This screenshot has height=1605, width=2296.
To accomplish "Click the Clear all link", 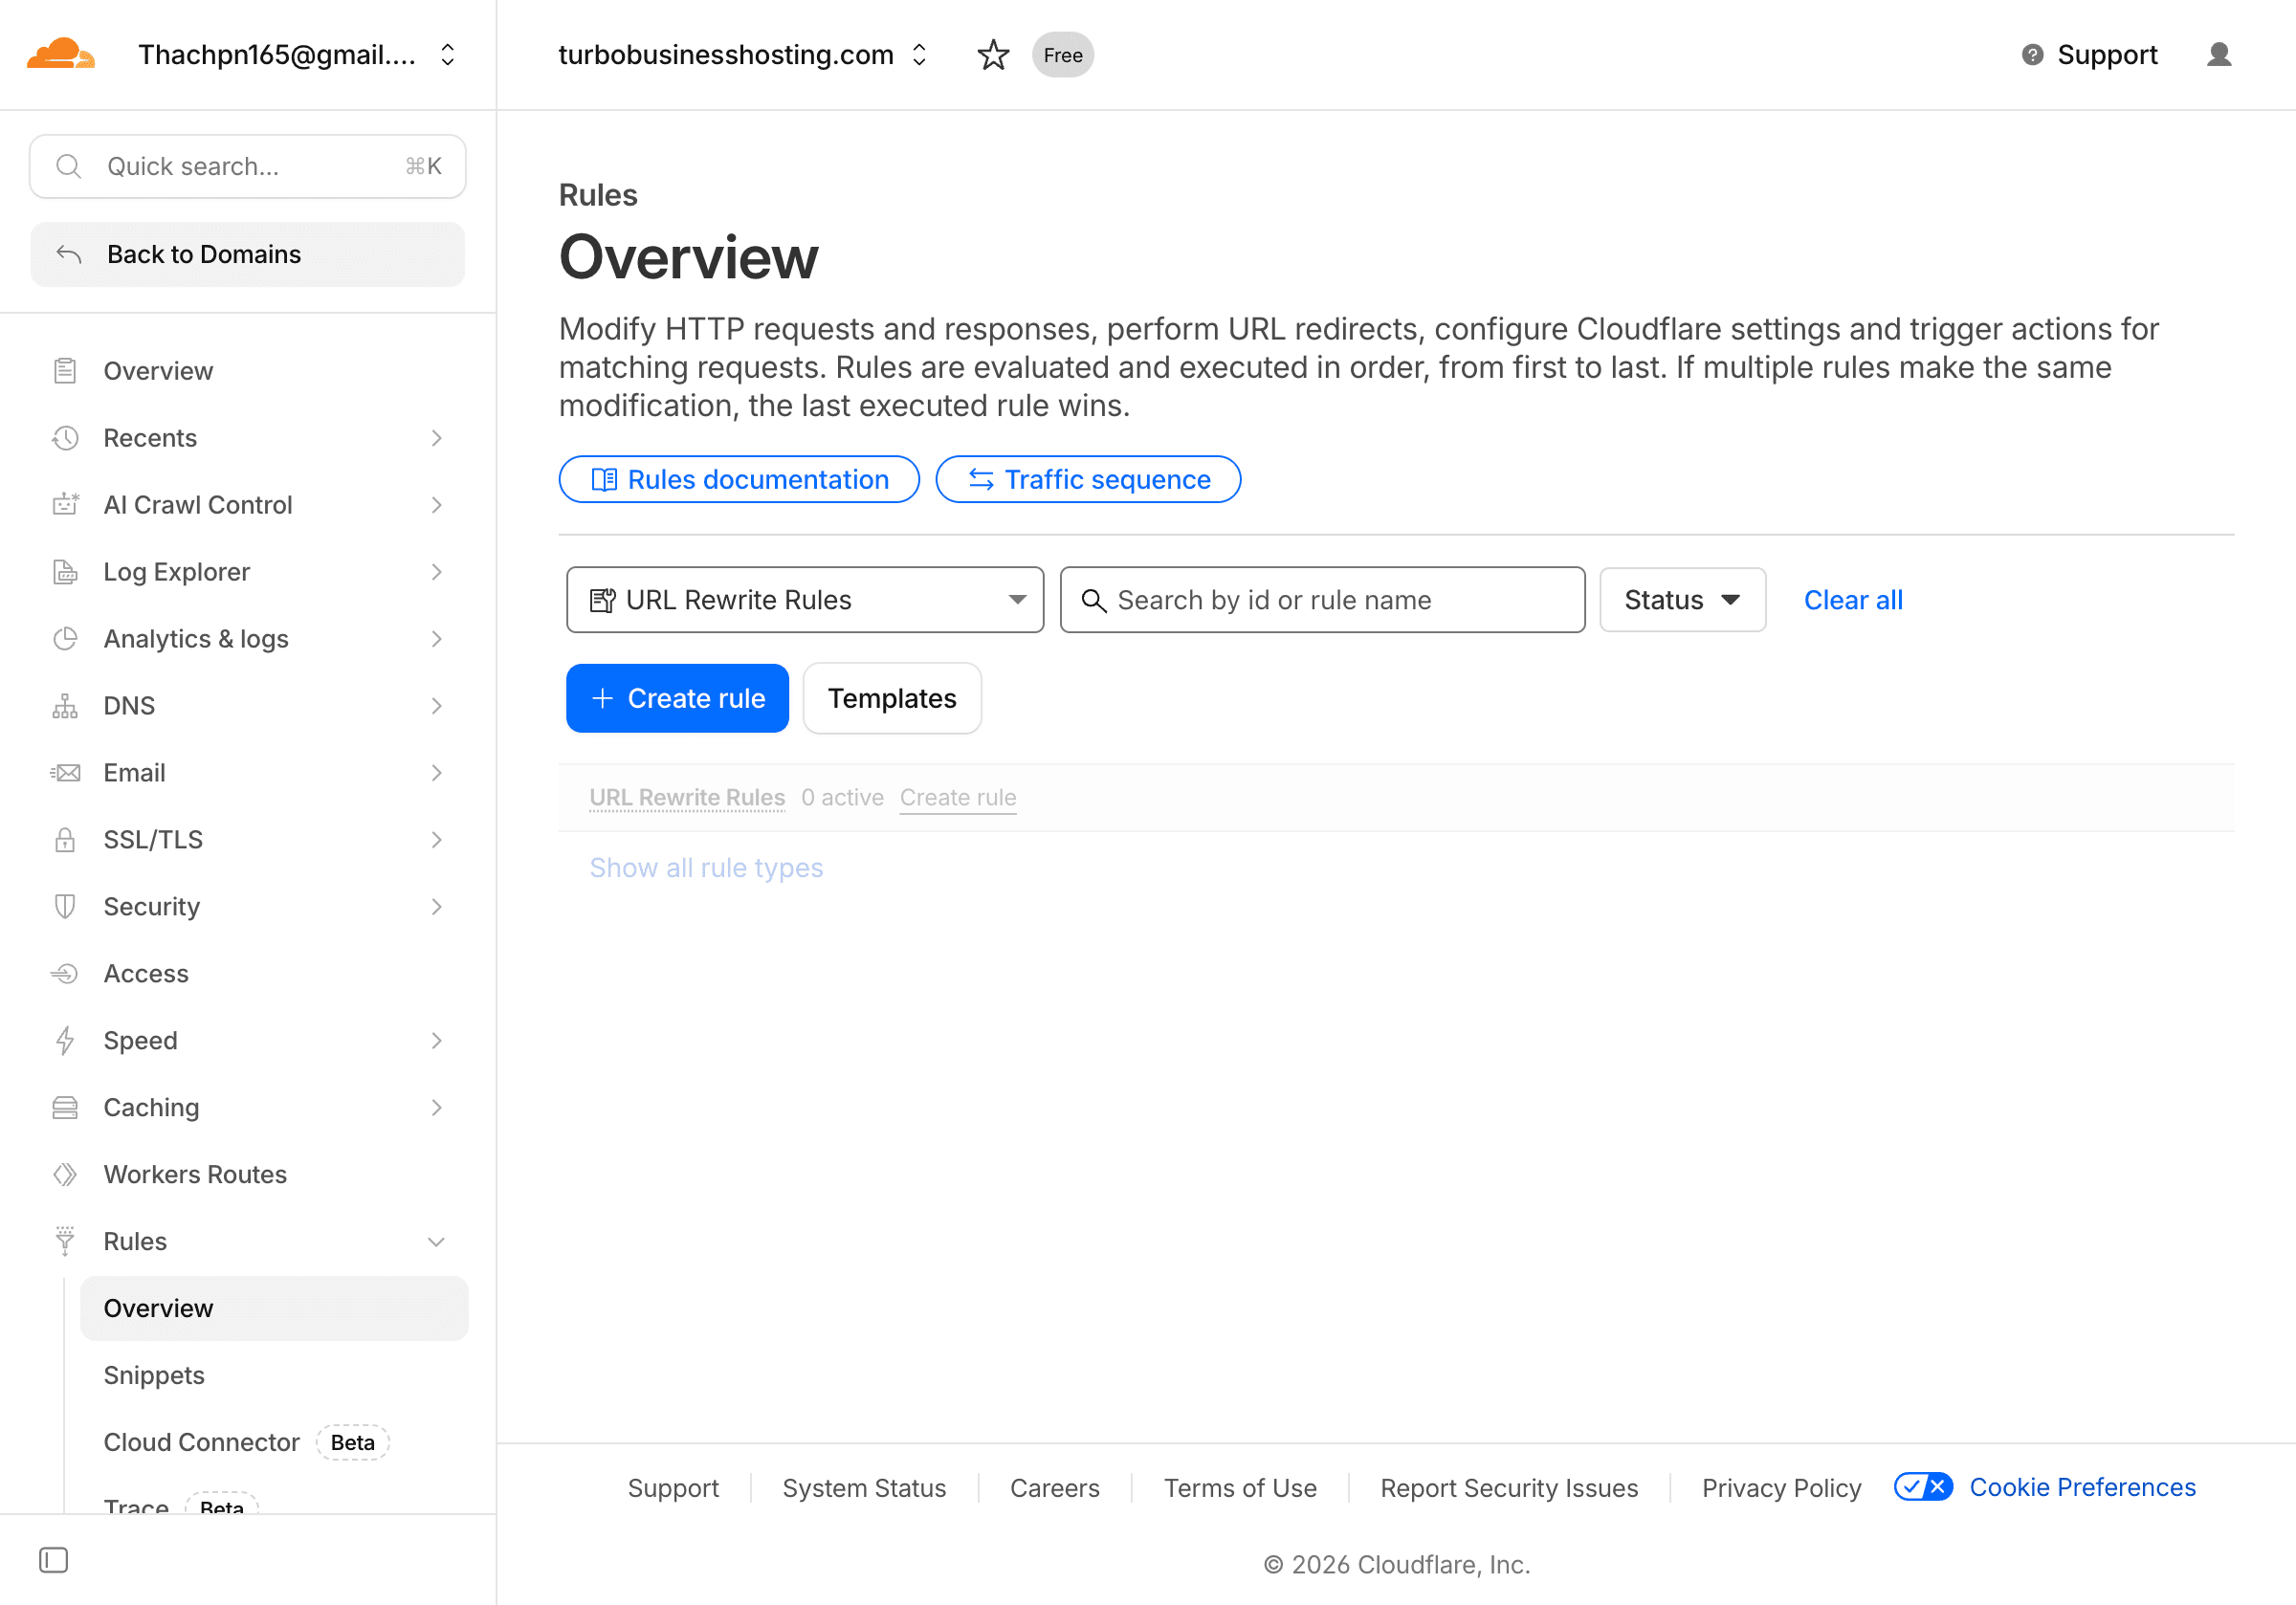I will coord(1852,600).
